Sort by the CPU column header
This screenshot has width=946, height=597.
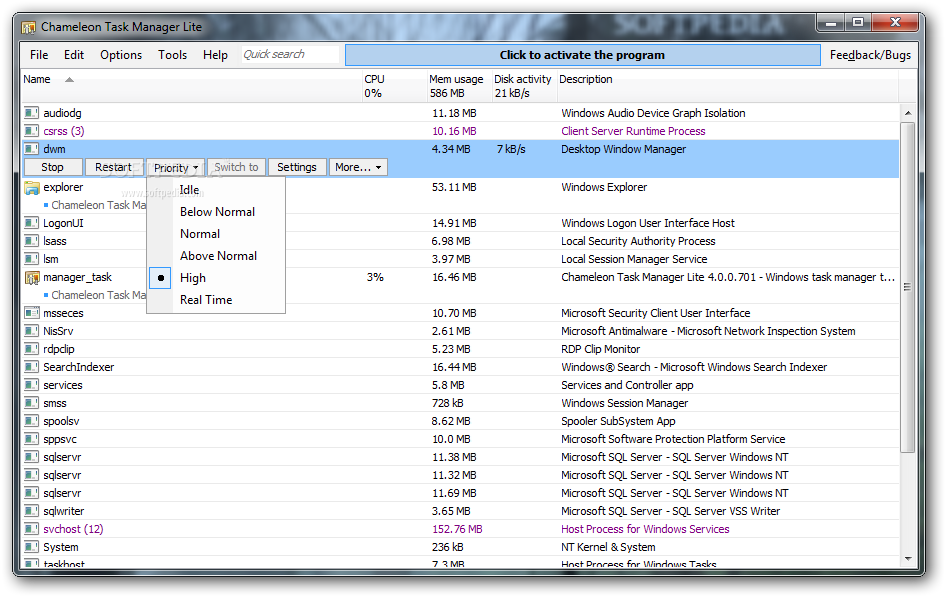[x=374, y=80]
